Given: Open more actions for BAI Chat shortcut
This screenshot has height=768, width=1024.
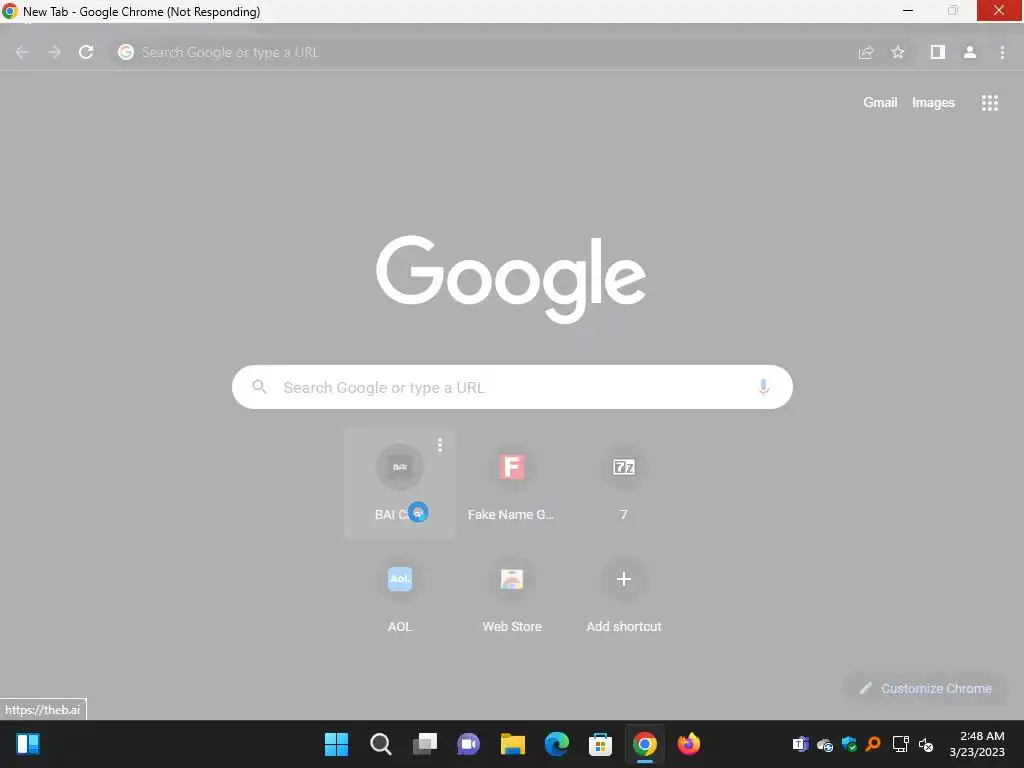Looking at the screenshot, I should pos(440,445).
